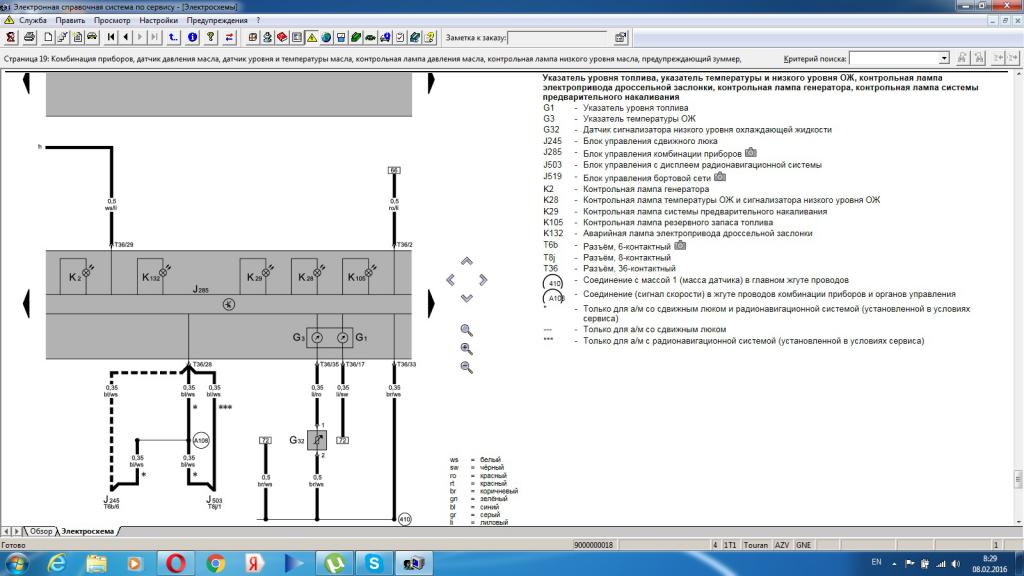1024x576 pixels.
Task: Click the tab scroll left arrow at bottom
Action: 7,532
